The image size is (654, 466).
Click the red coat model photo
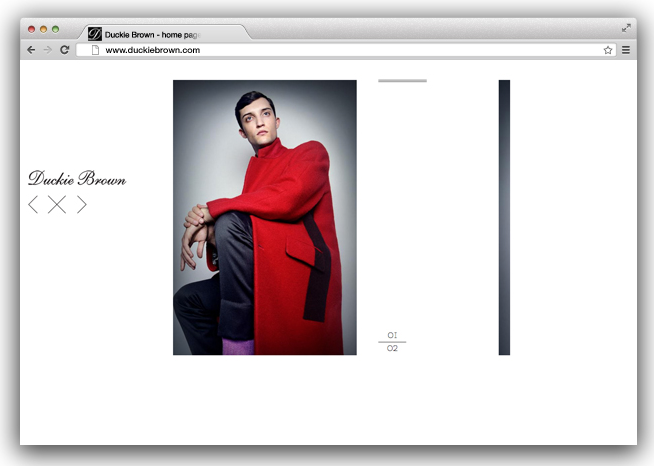tap(265, 217)
